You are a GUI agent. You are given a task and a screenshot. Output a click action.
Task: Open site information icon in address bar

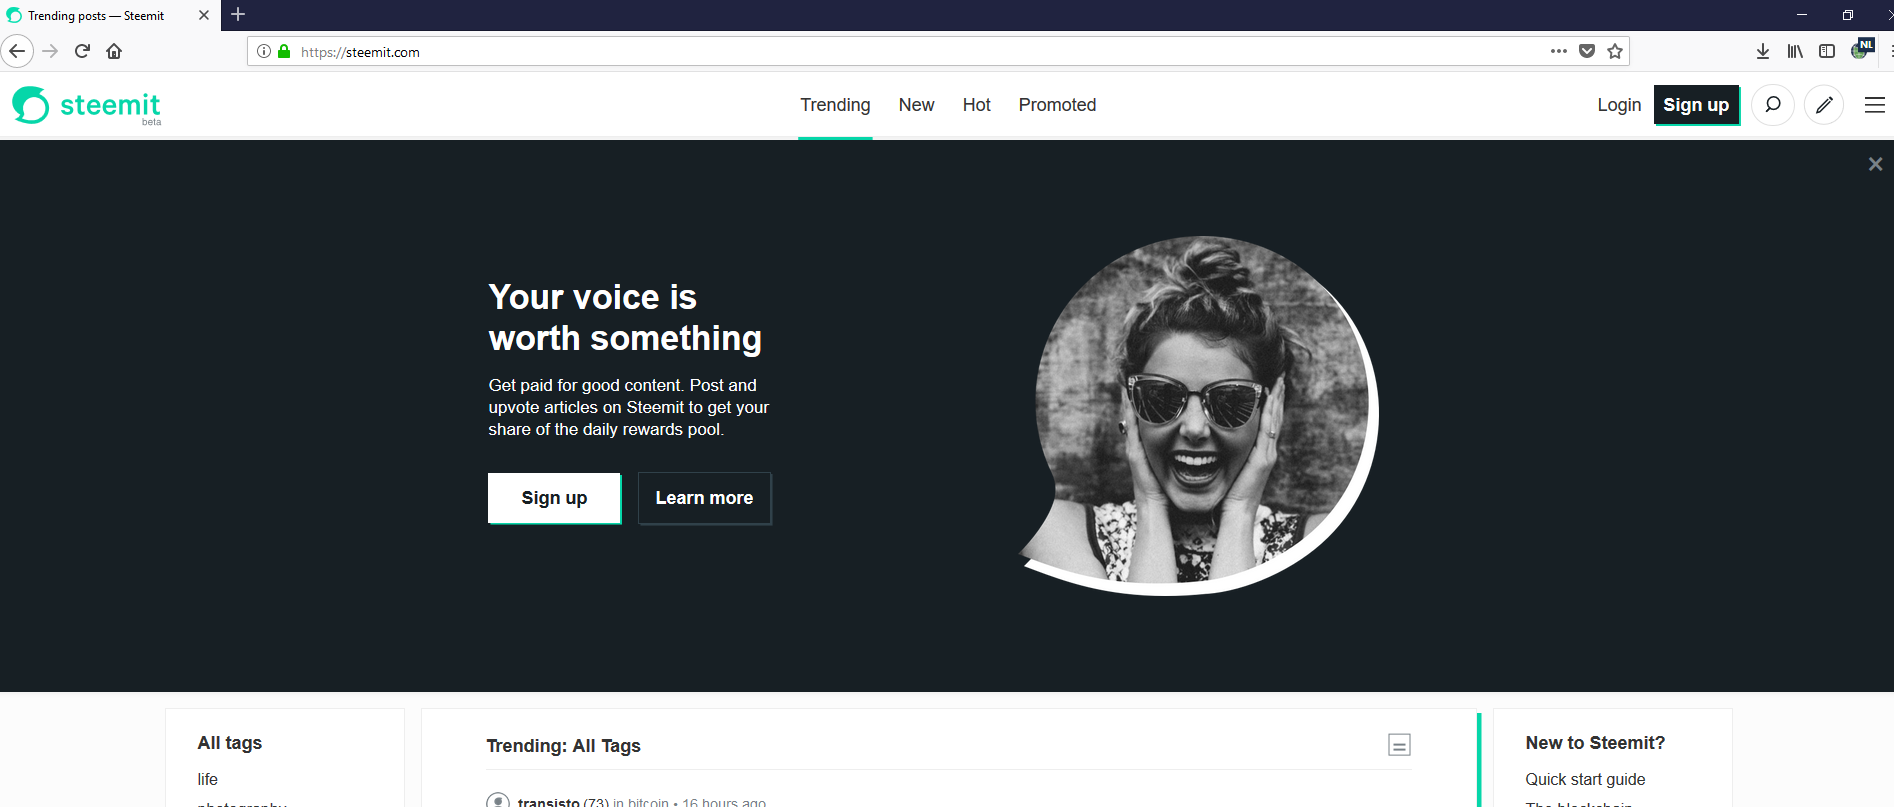[264, 51]
